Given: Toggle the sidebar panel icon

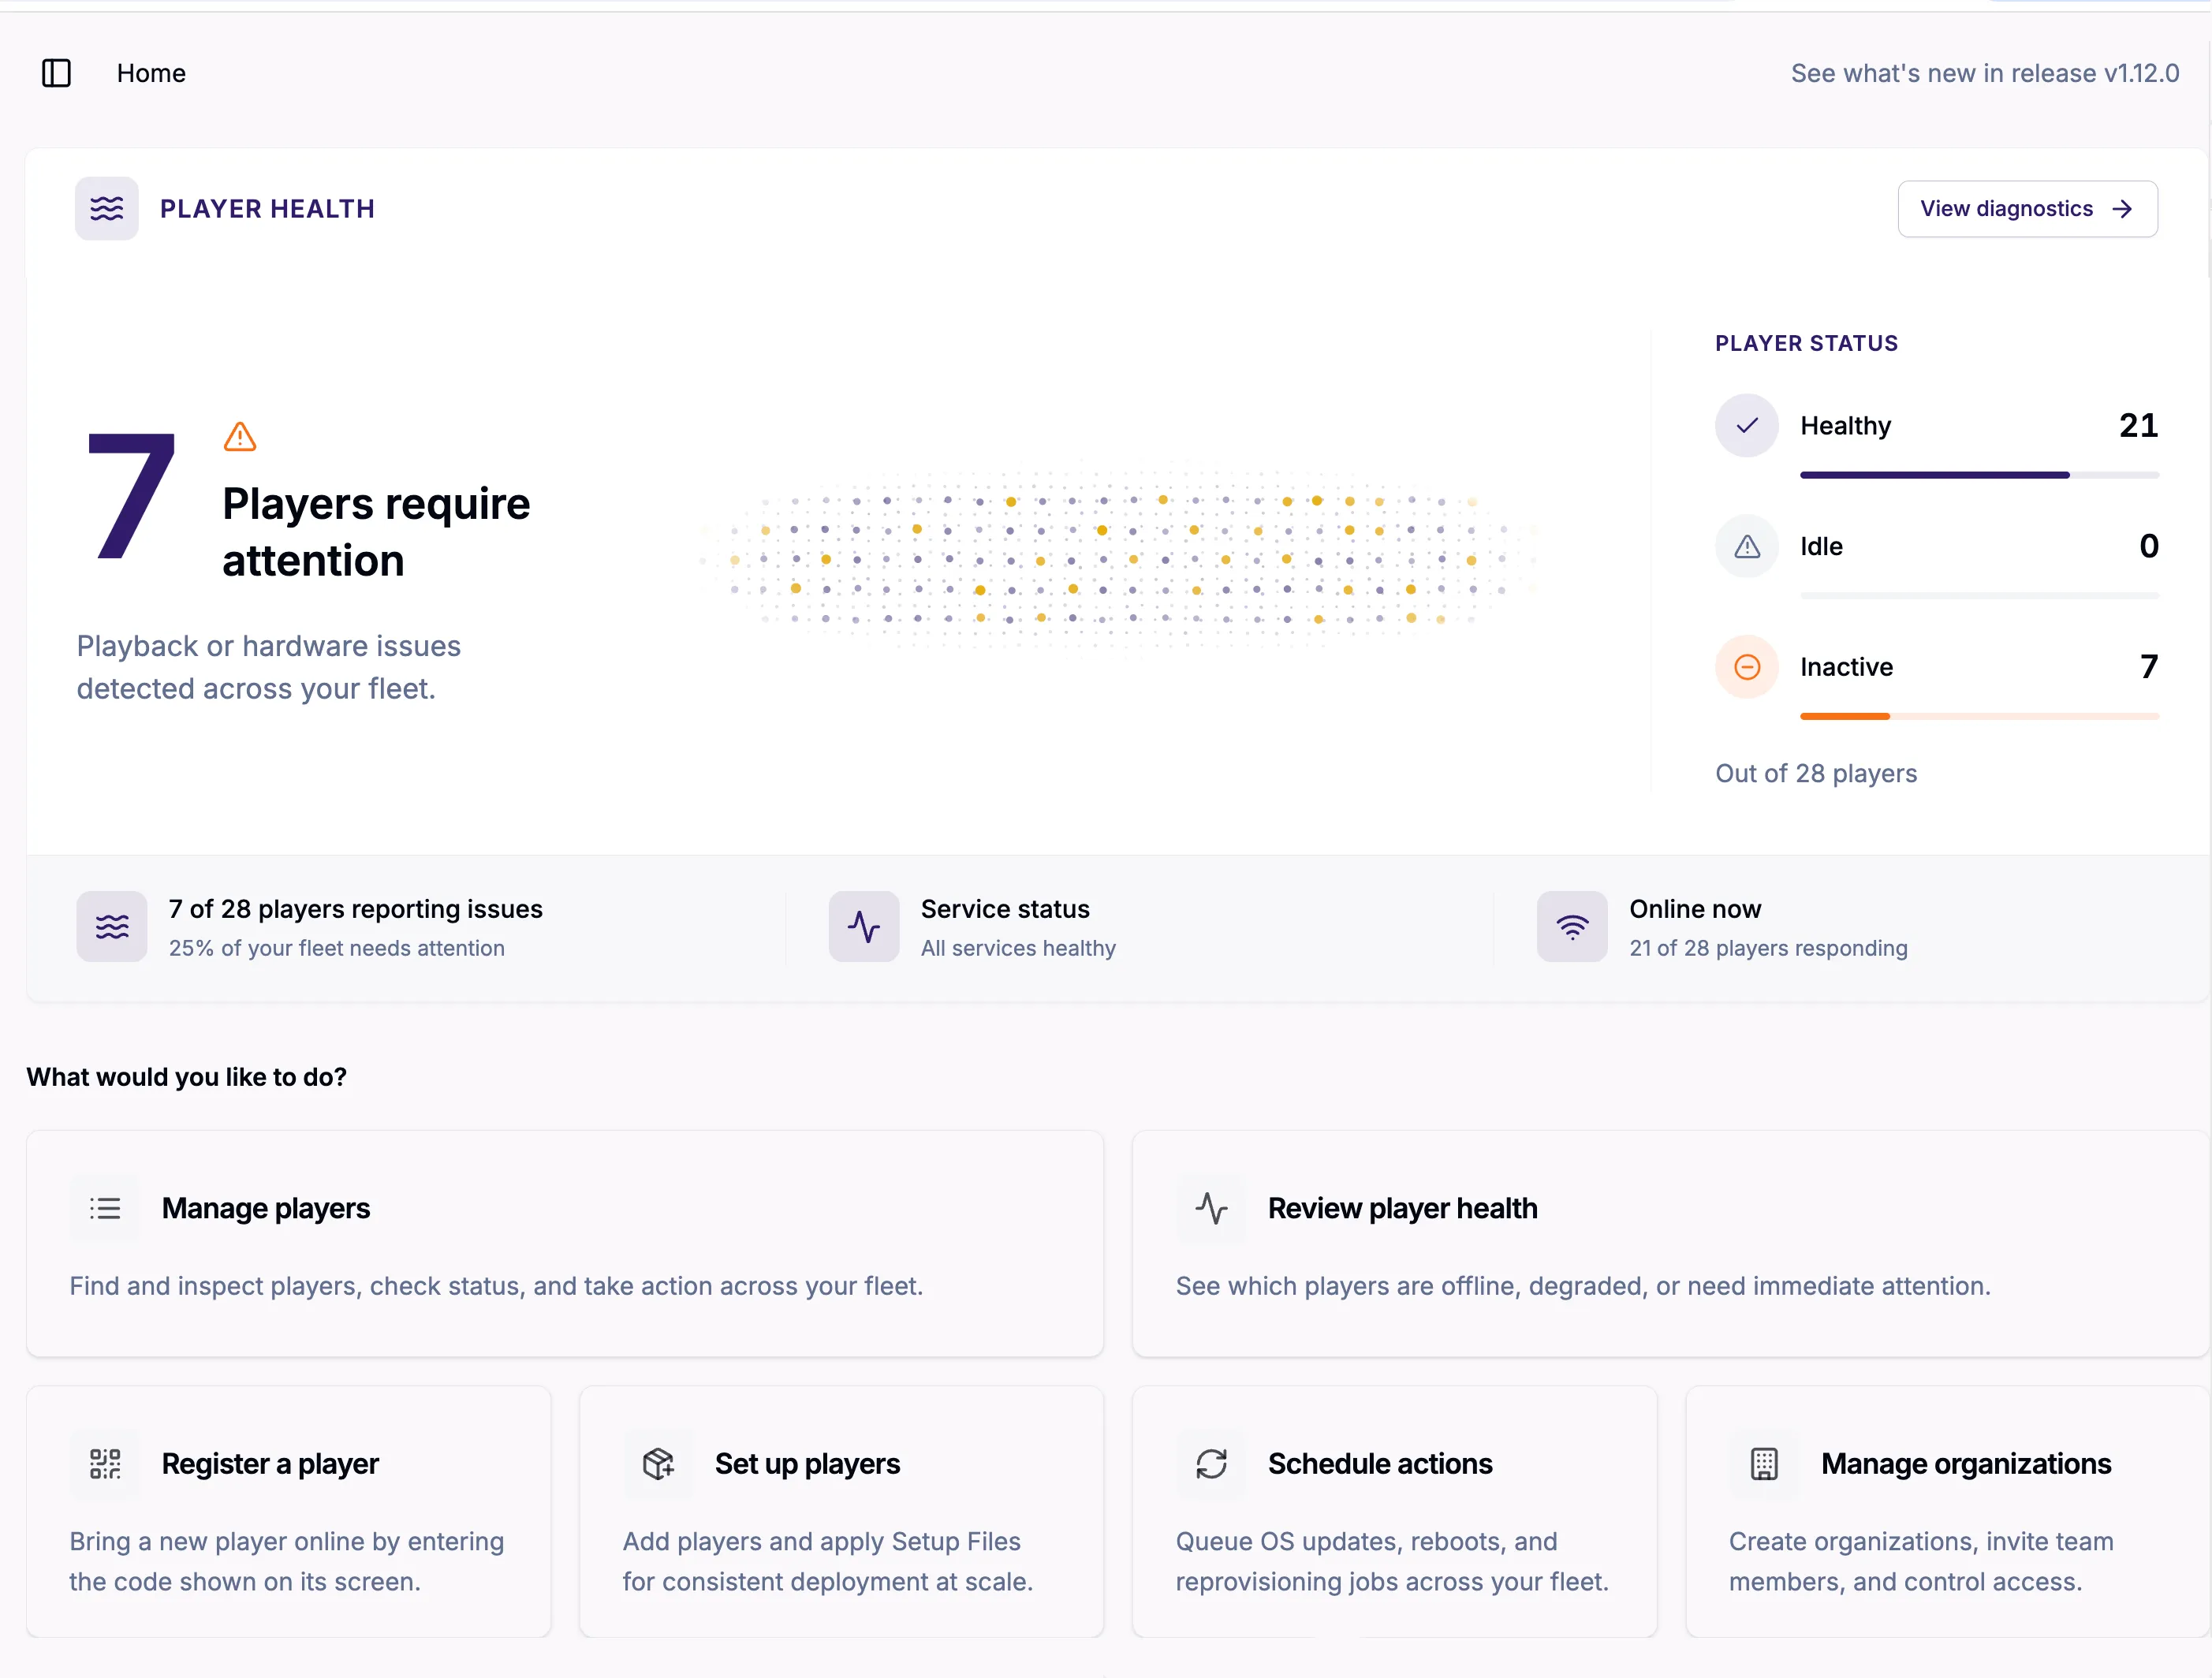Looking at the screenshot, I should point(56,73).
